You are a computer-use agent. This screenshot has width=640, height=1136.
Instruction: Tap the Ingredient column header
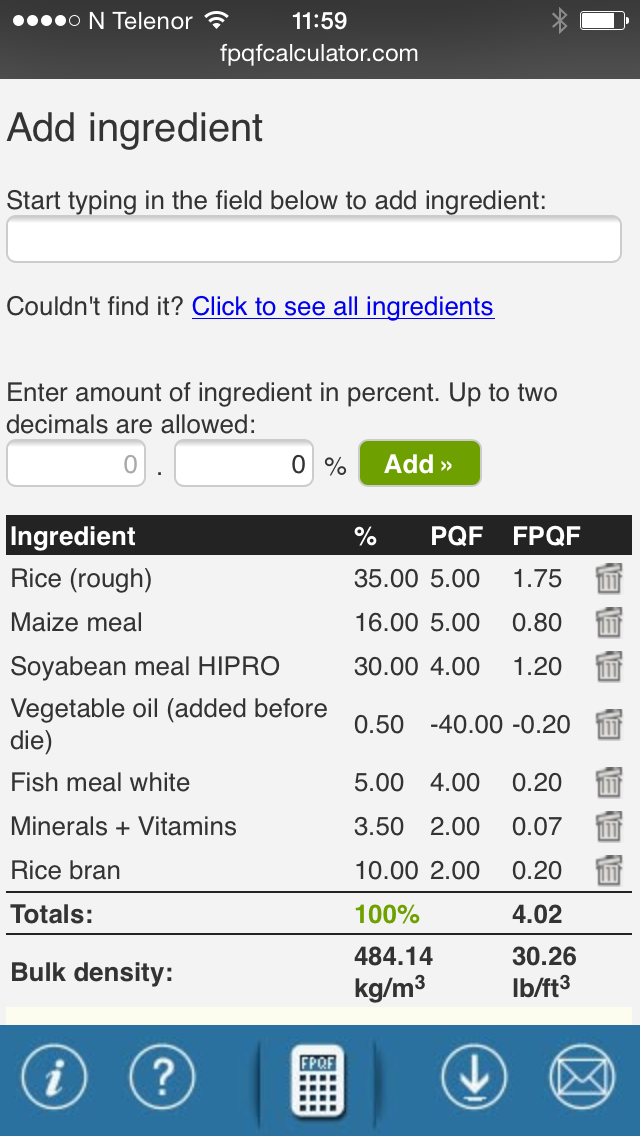pos(73,536)
